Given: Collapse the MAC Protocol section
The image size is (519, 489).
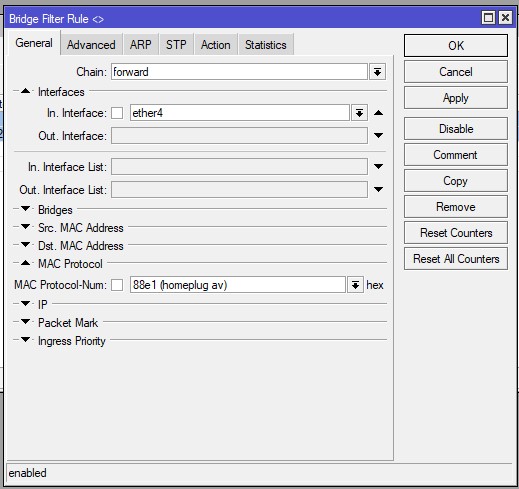Looking at the screenshot, I should coord(26,263).
